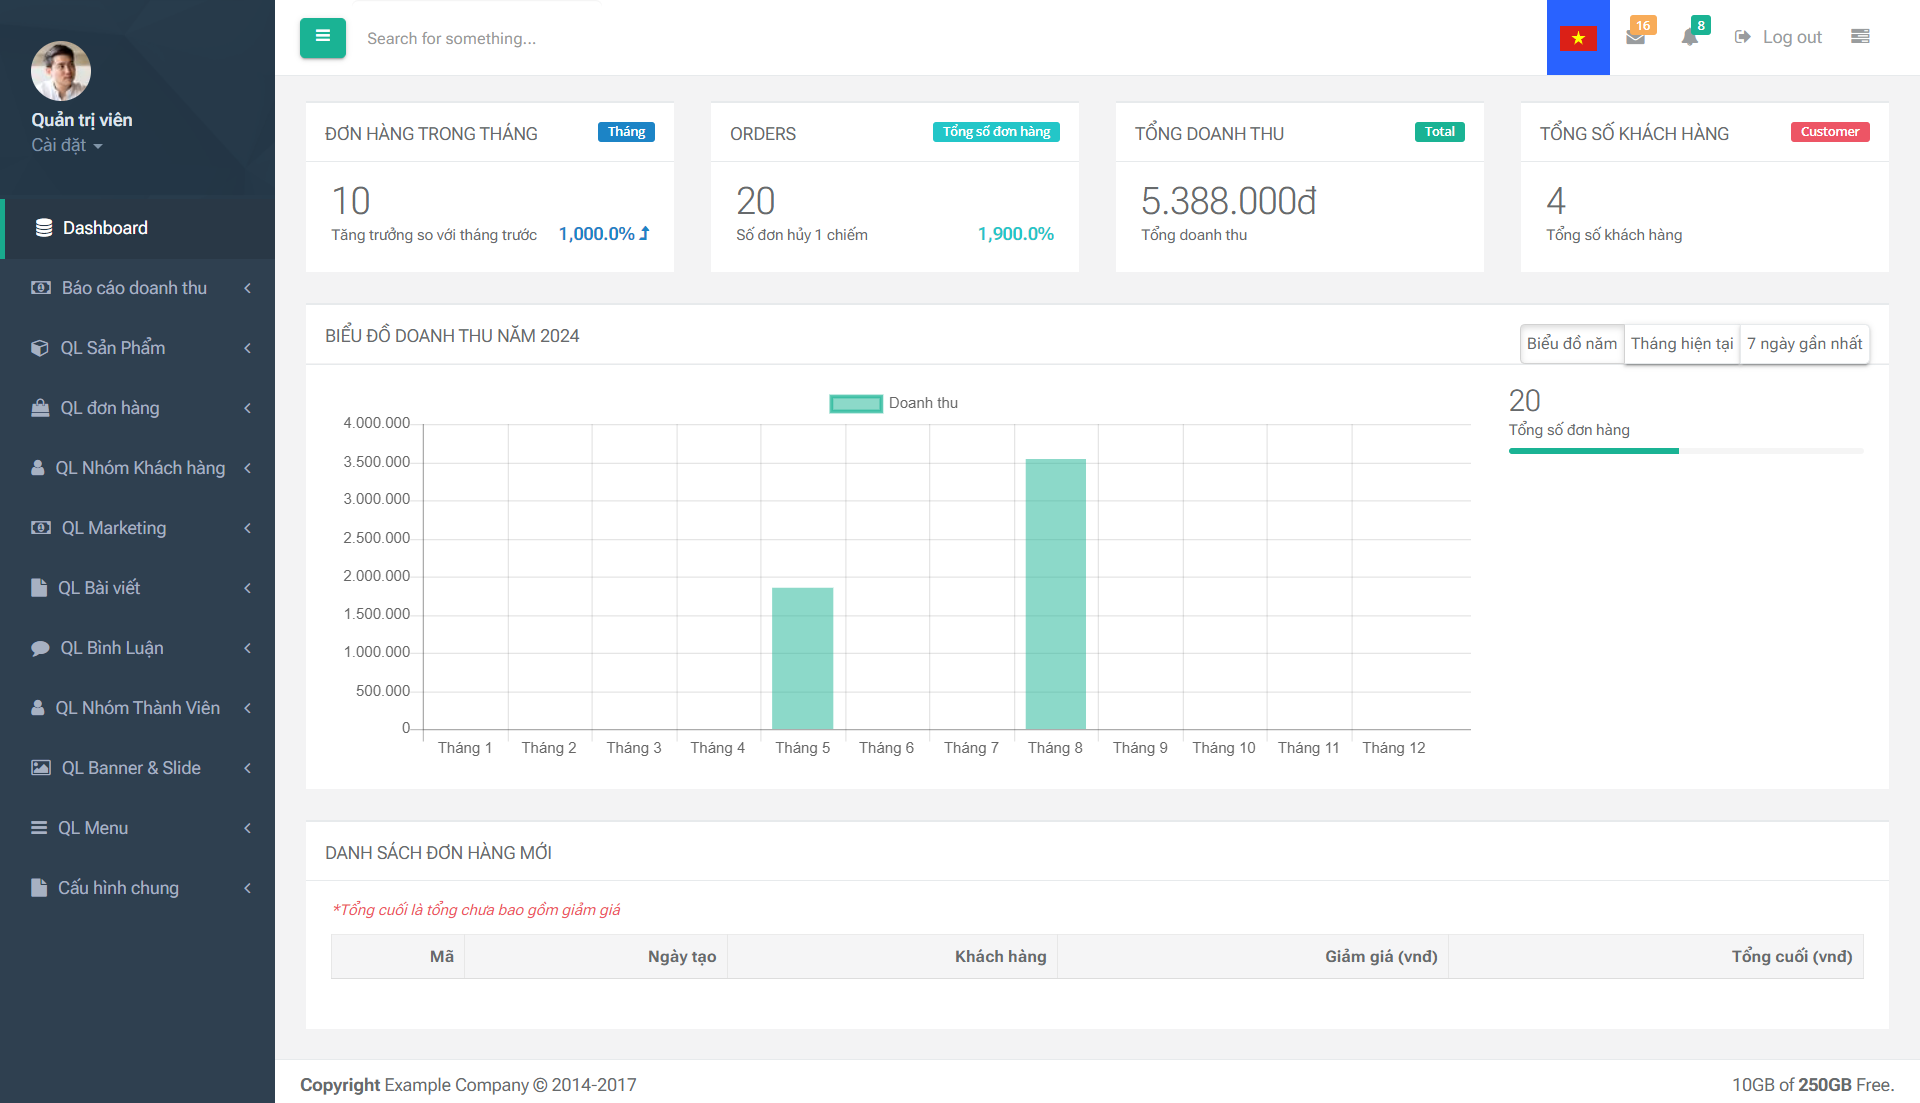The image size is (1920, 1103).
Task: Click the QL Bài viết file icon
Action: coord(39,588)
